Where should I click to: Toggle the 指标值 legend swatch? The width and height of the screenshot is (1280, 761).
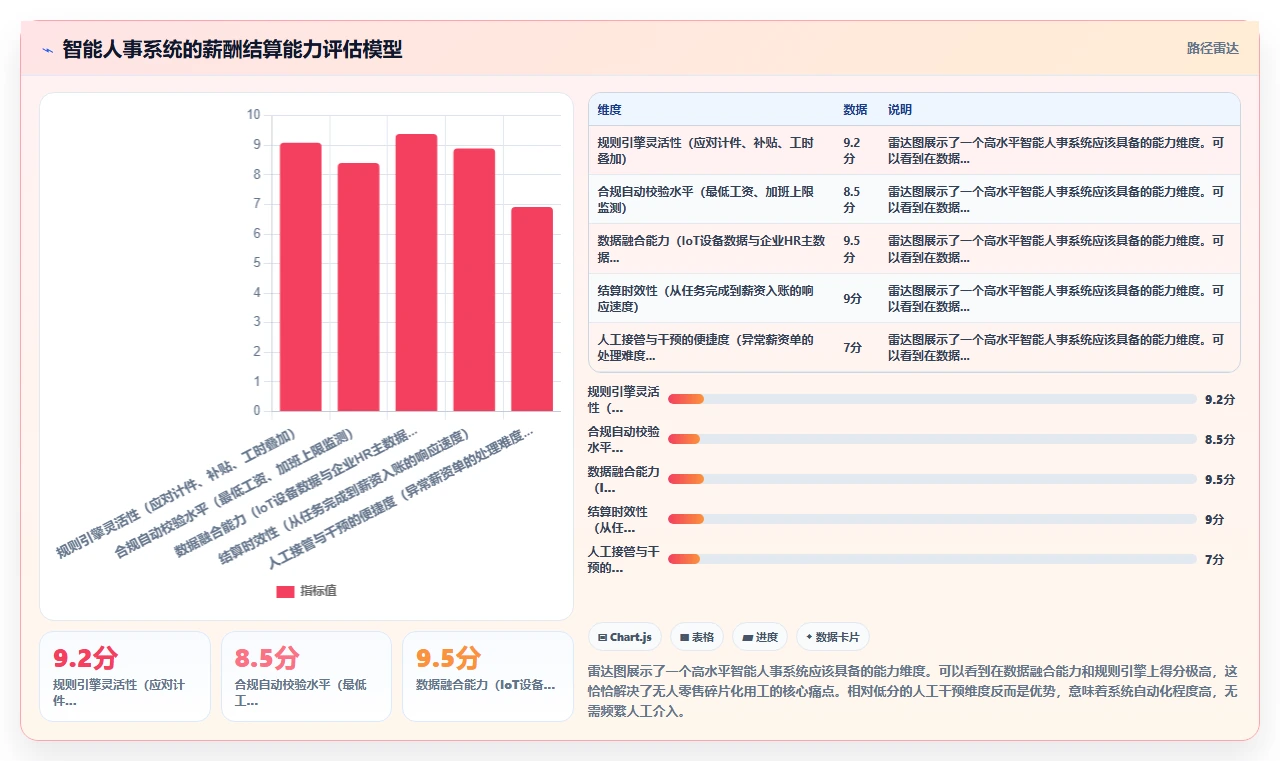(x=285, y=591)
